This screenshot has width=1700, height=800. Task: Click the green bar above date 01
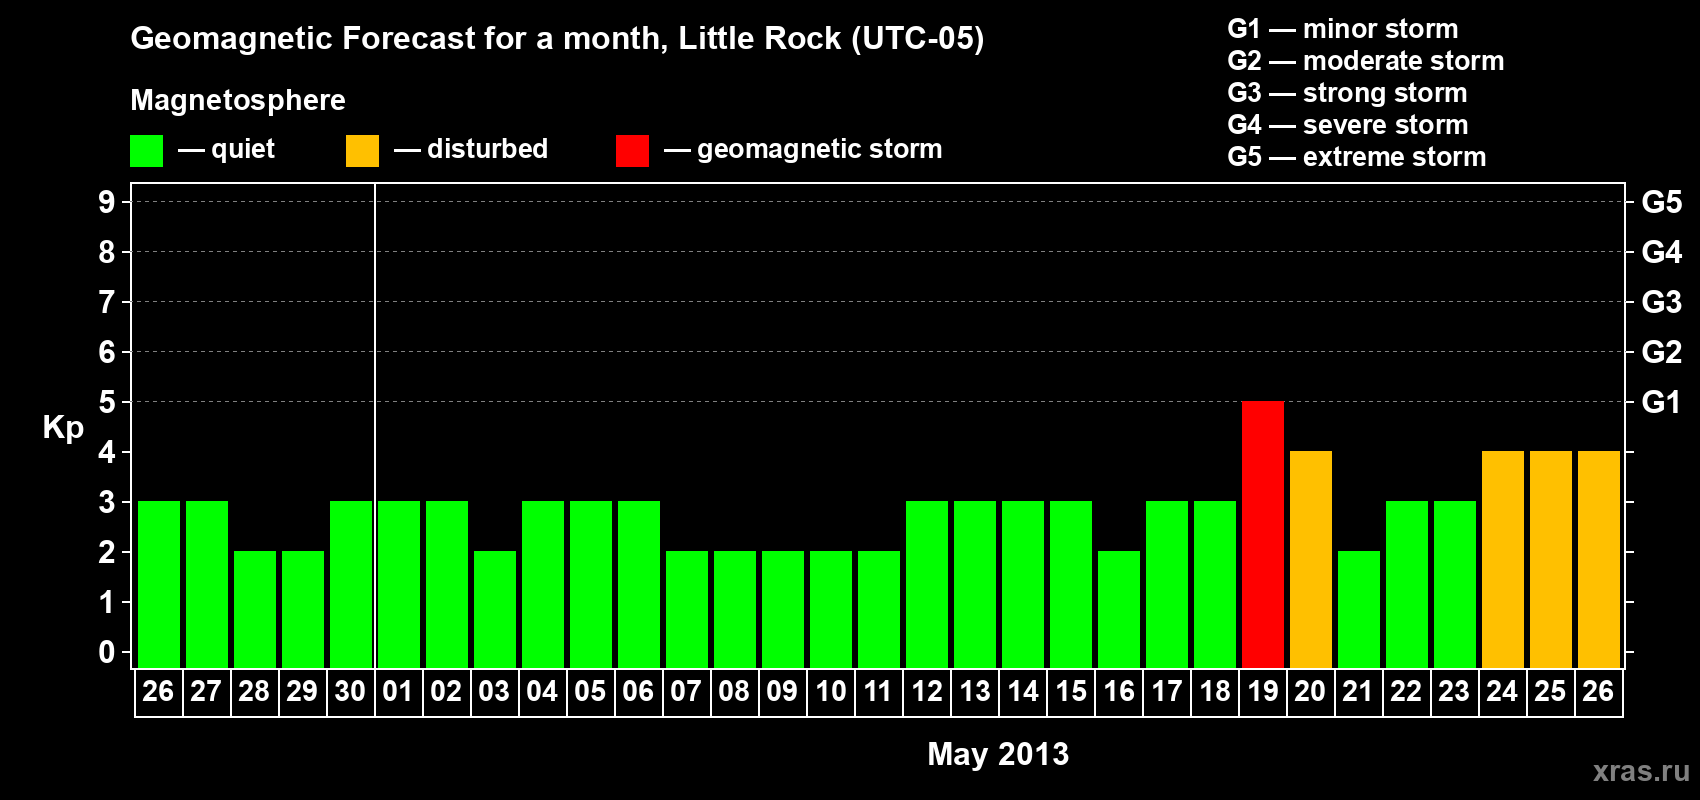click(399, 584)
